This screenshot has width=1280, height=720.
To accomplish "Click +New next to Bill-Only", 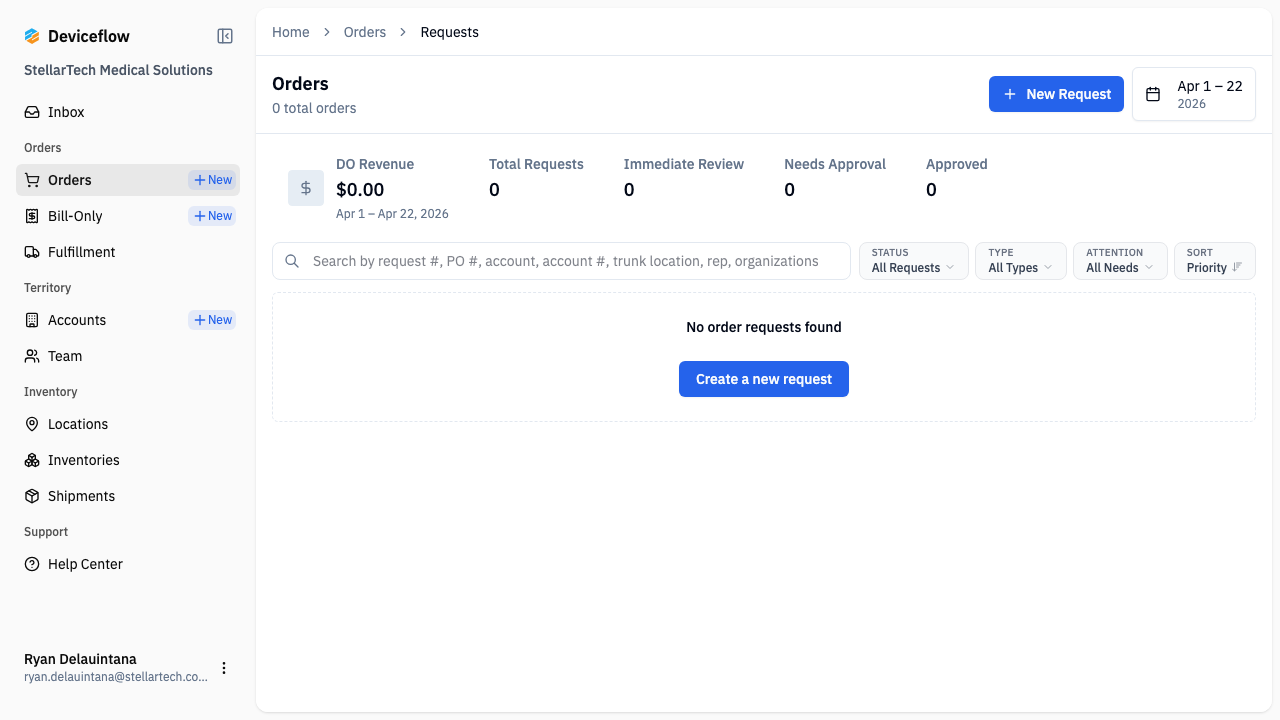I will click(212, 216).
